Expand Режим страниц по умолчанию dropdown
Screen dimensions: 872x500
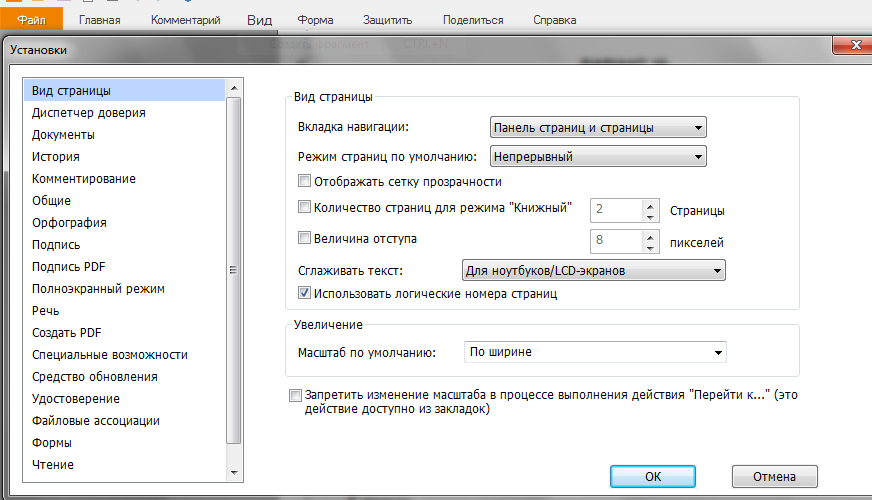tap(597, 157)
